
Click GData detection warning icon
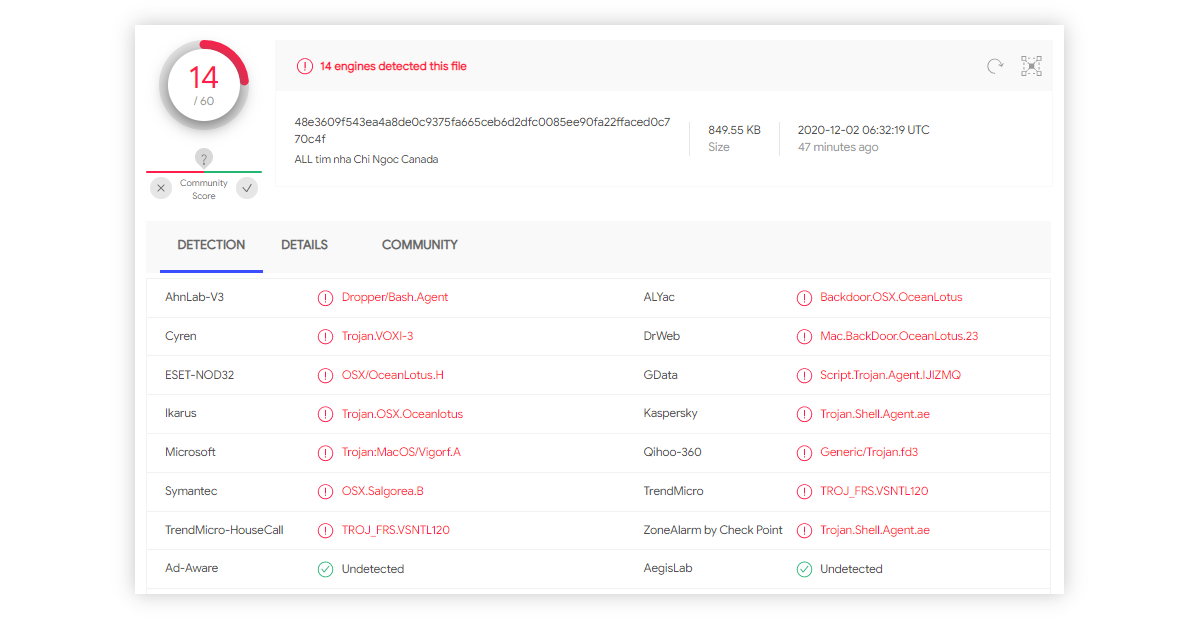click(x=804, y=376)
